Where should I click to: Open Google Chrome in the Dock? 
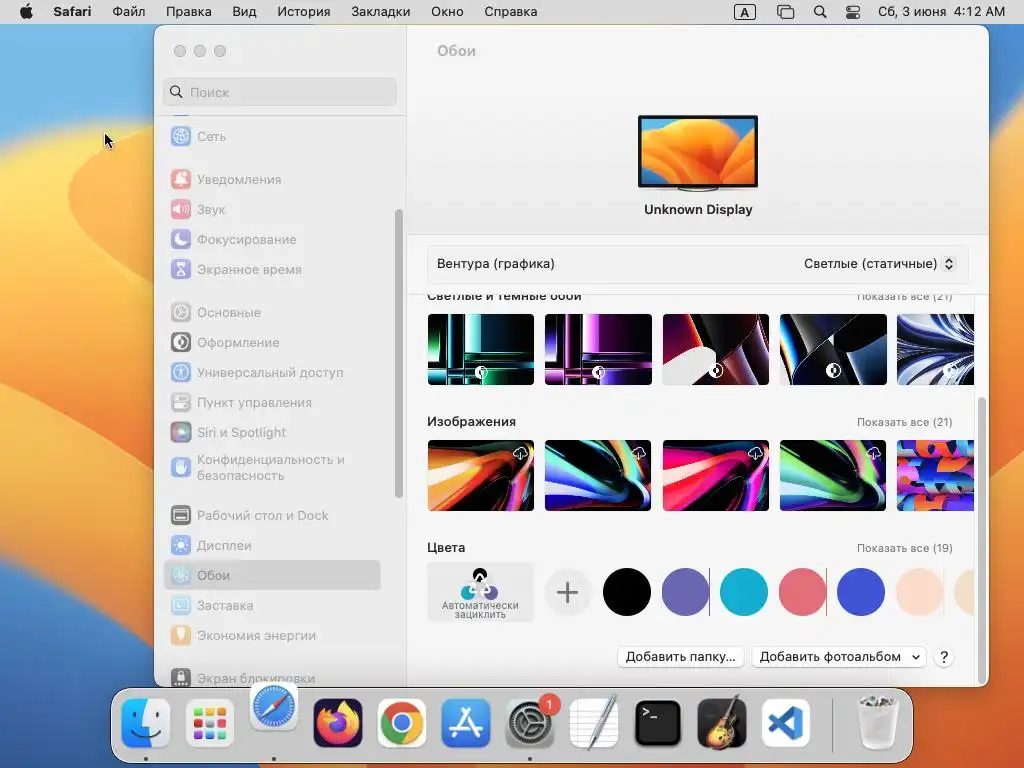click(x=402, y=723)
